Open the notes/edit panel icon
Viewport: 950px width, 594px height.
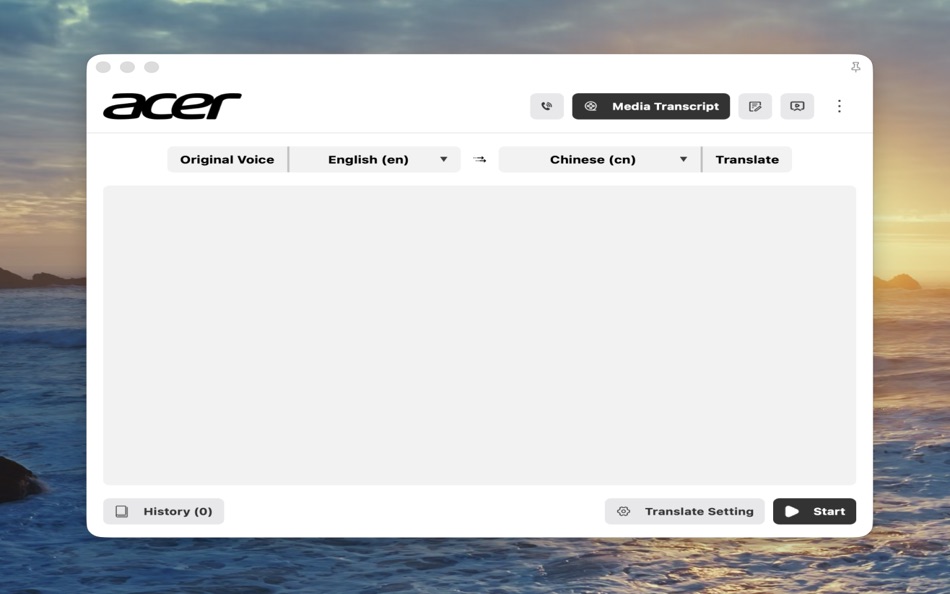click(x=755, y=106)
